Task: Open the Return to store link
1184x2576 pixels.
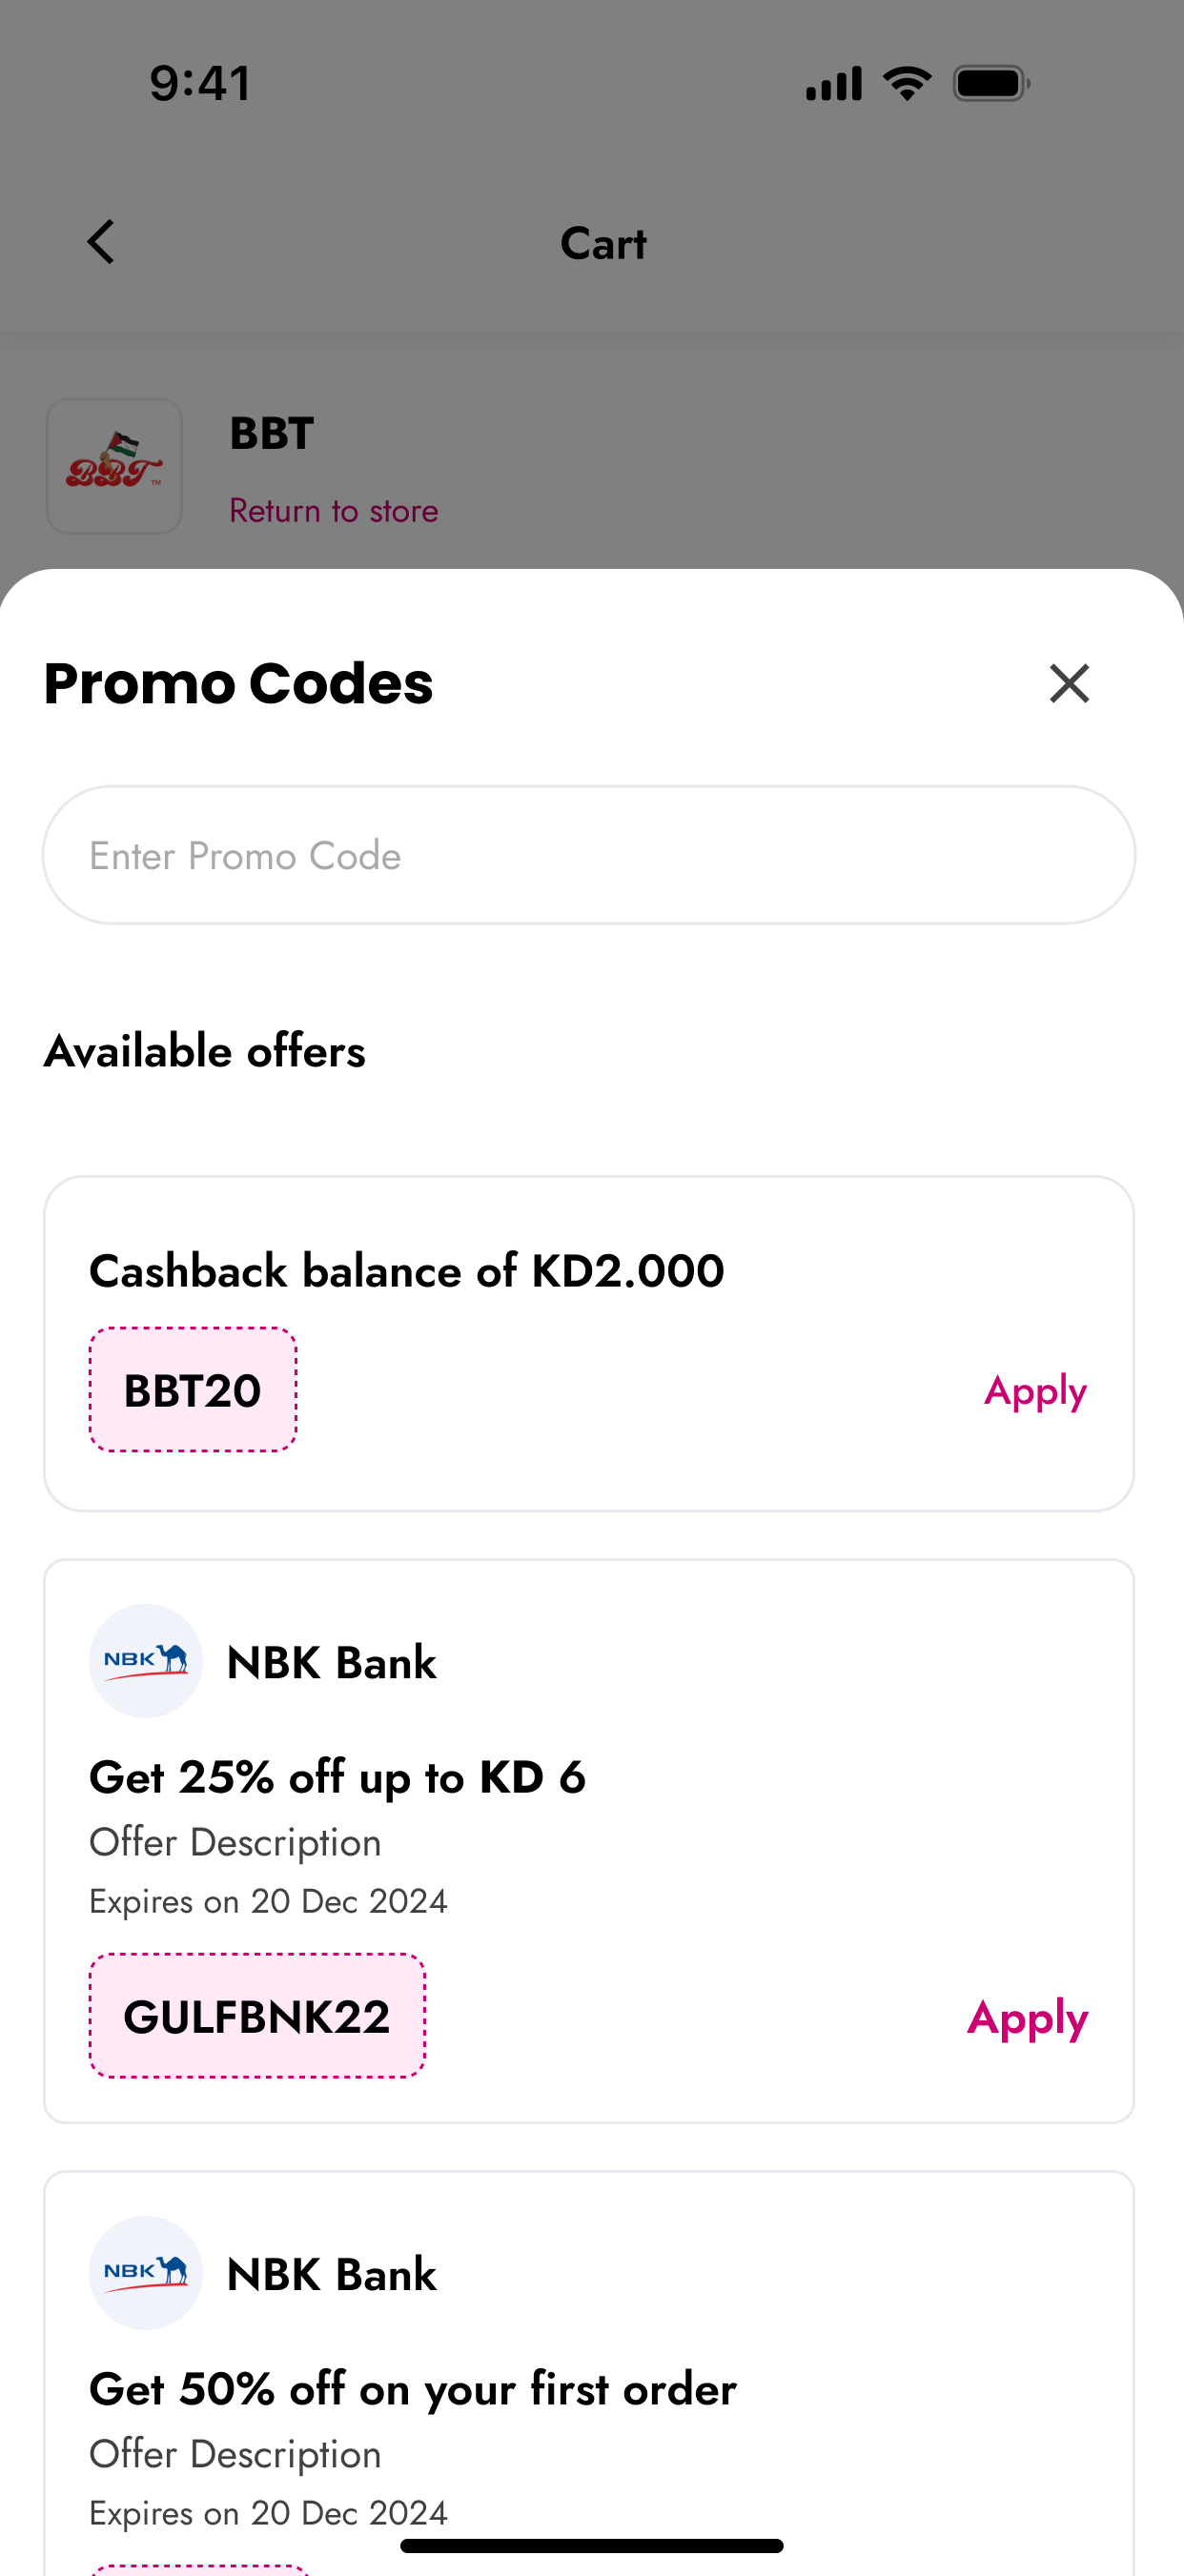Action: click(333, 511)
